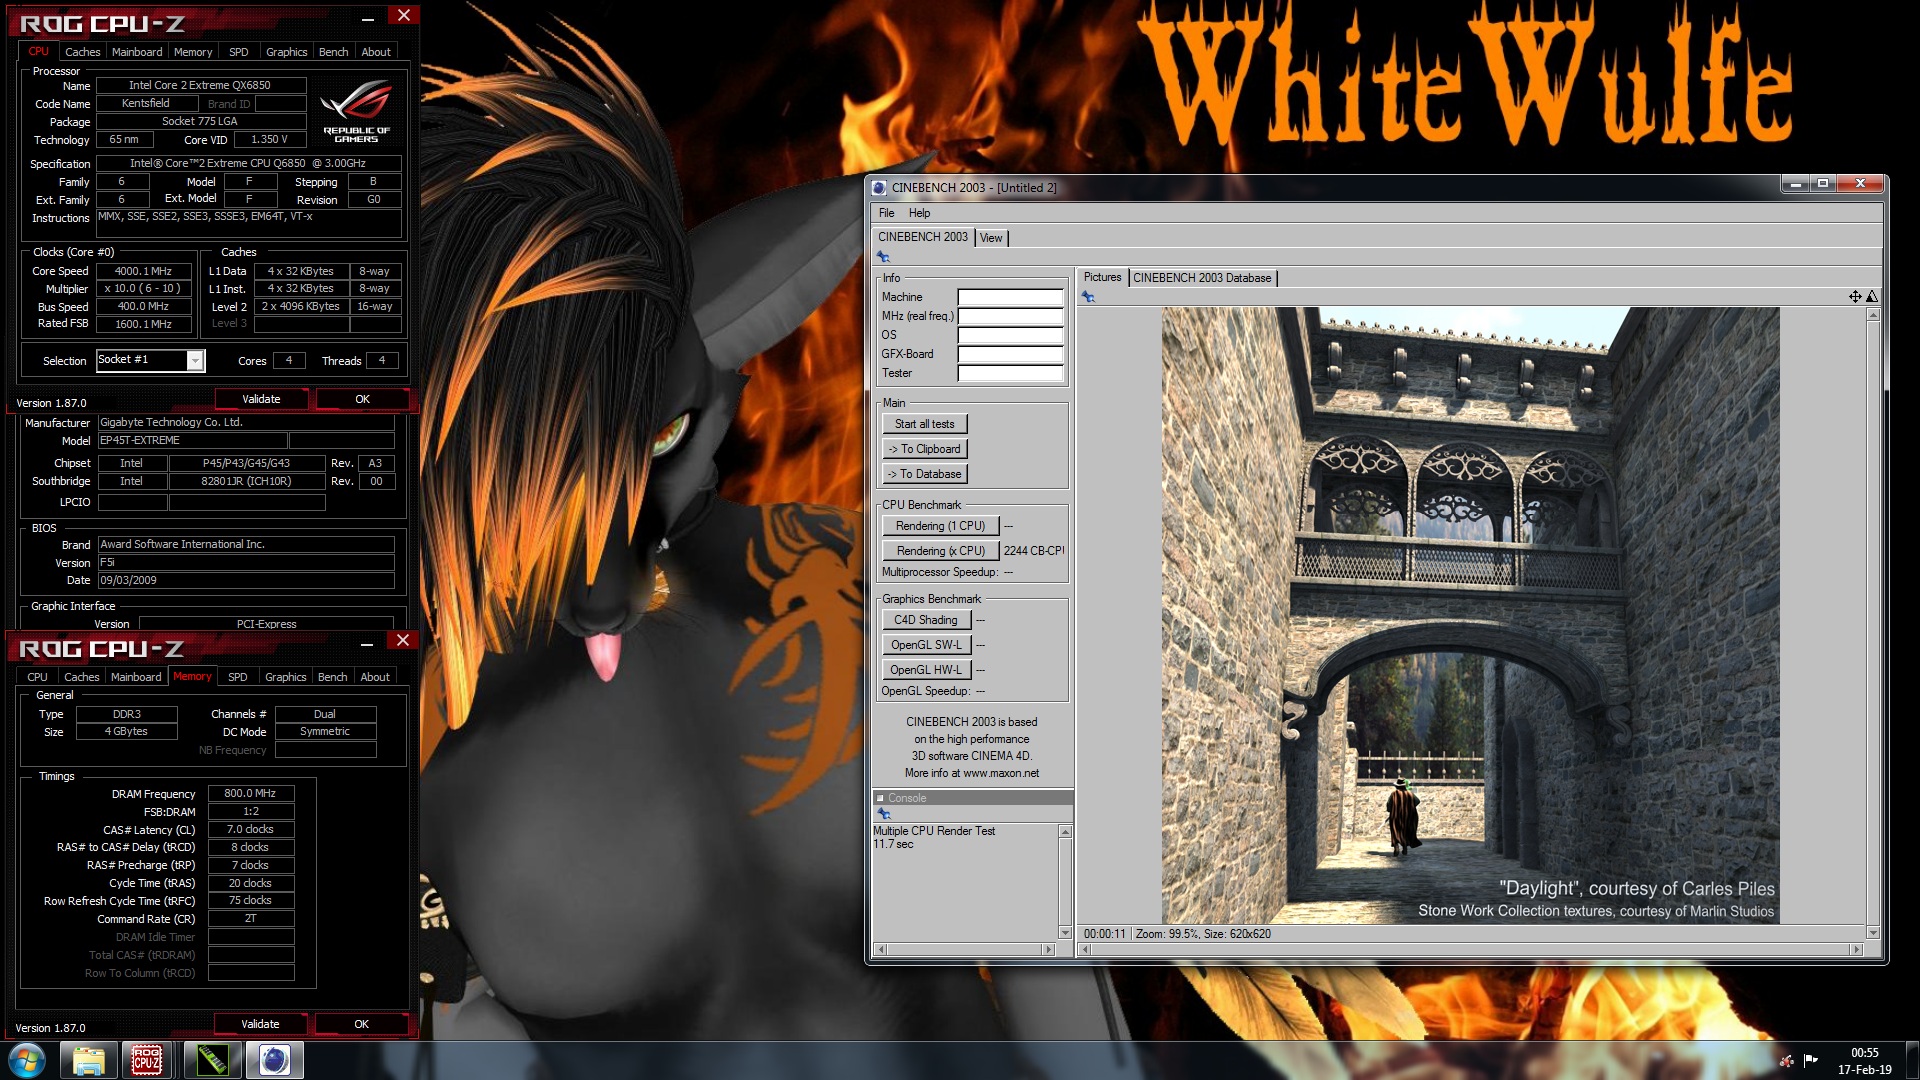Open the Help menu in CINEBENCH
The height and width of the screenshot is (1080, 1920).
click(x=919, y=213)
